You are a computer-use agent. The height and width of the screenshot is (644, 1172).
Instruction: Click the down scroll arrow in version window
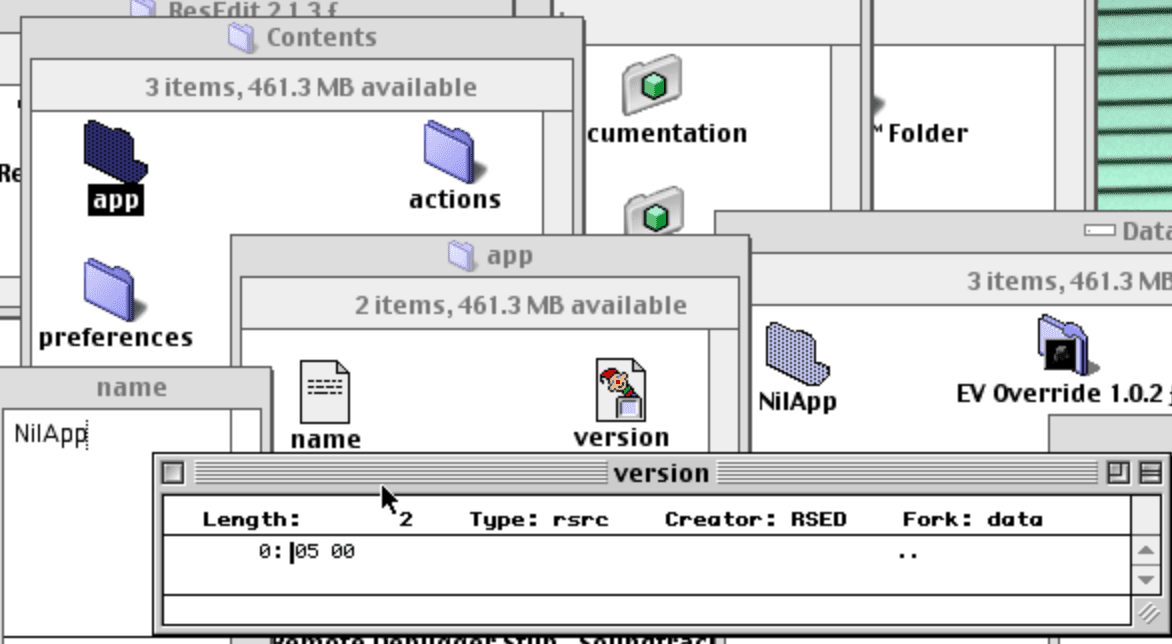(1146, 579)
